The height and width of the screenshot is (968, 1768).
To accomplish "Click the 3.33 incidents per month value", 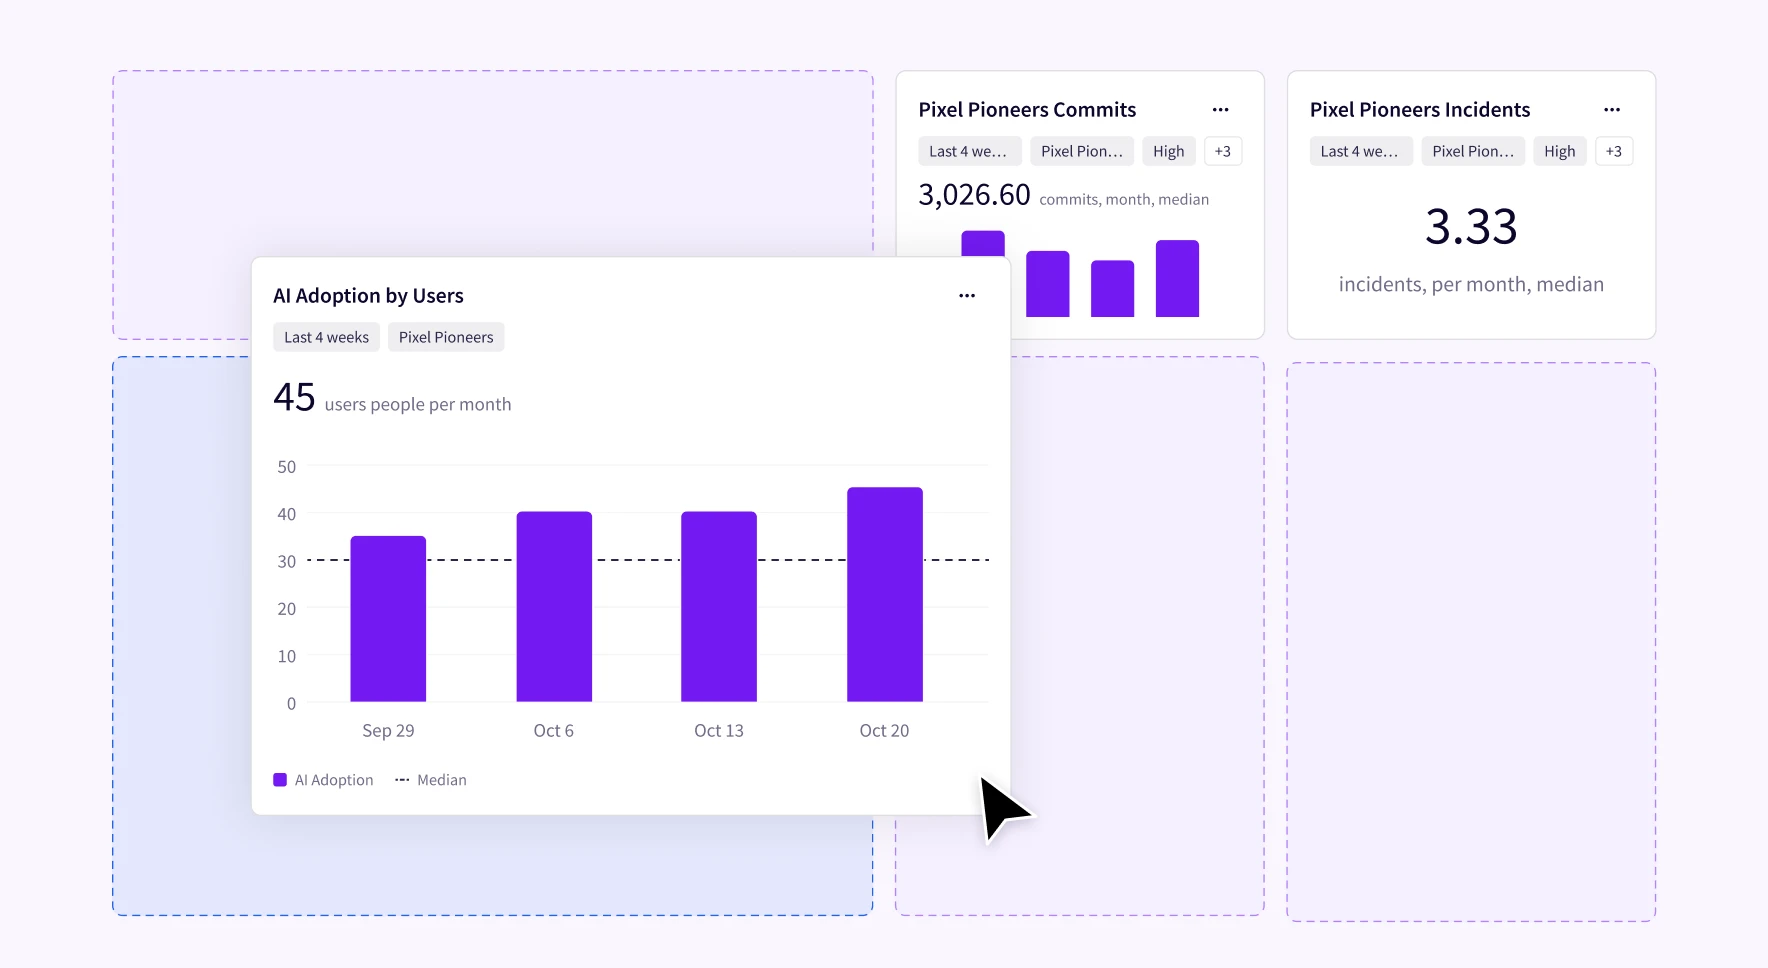I will click(x=1471, y=228).
